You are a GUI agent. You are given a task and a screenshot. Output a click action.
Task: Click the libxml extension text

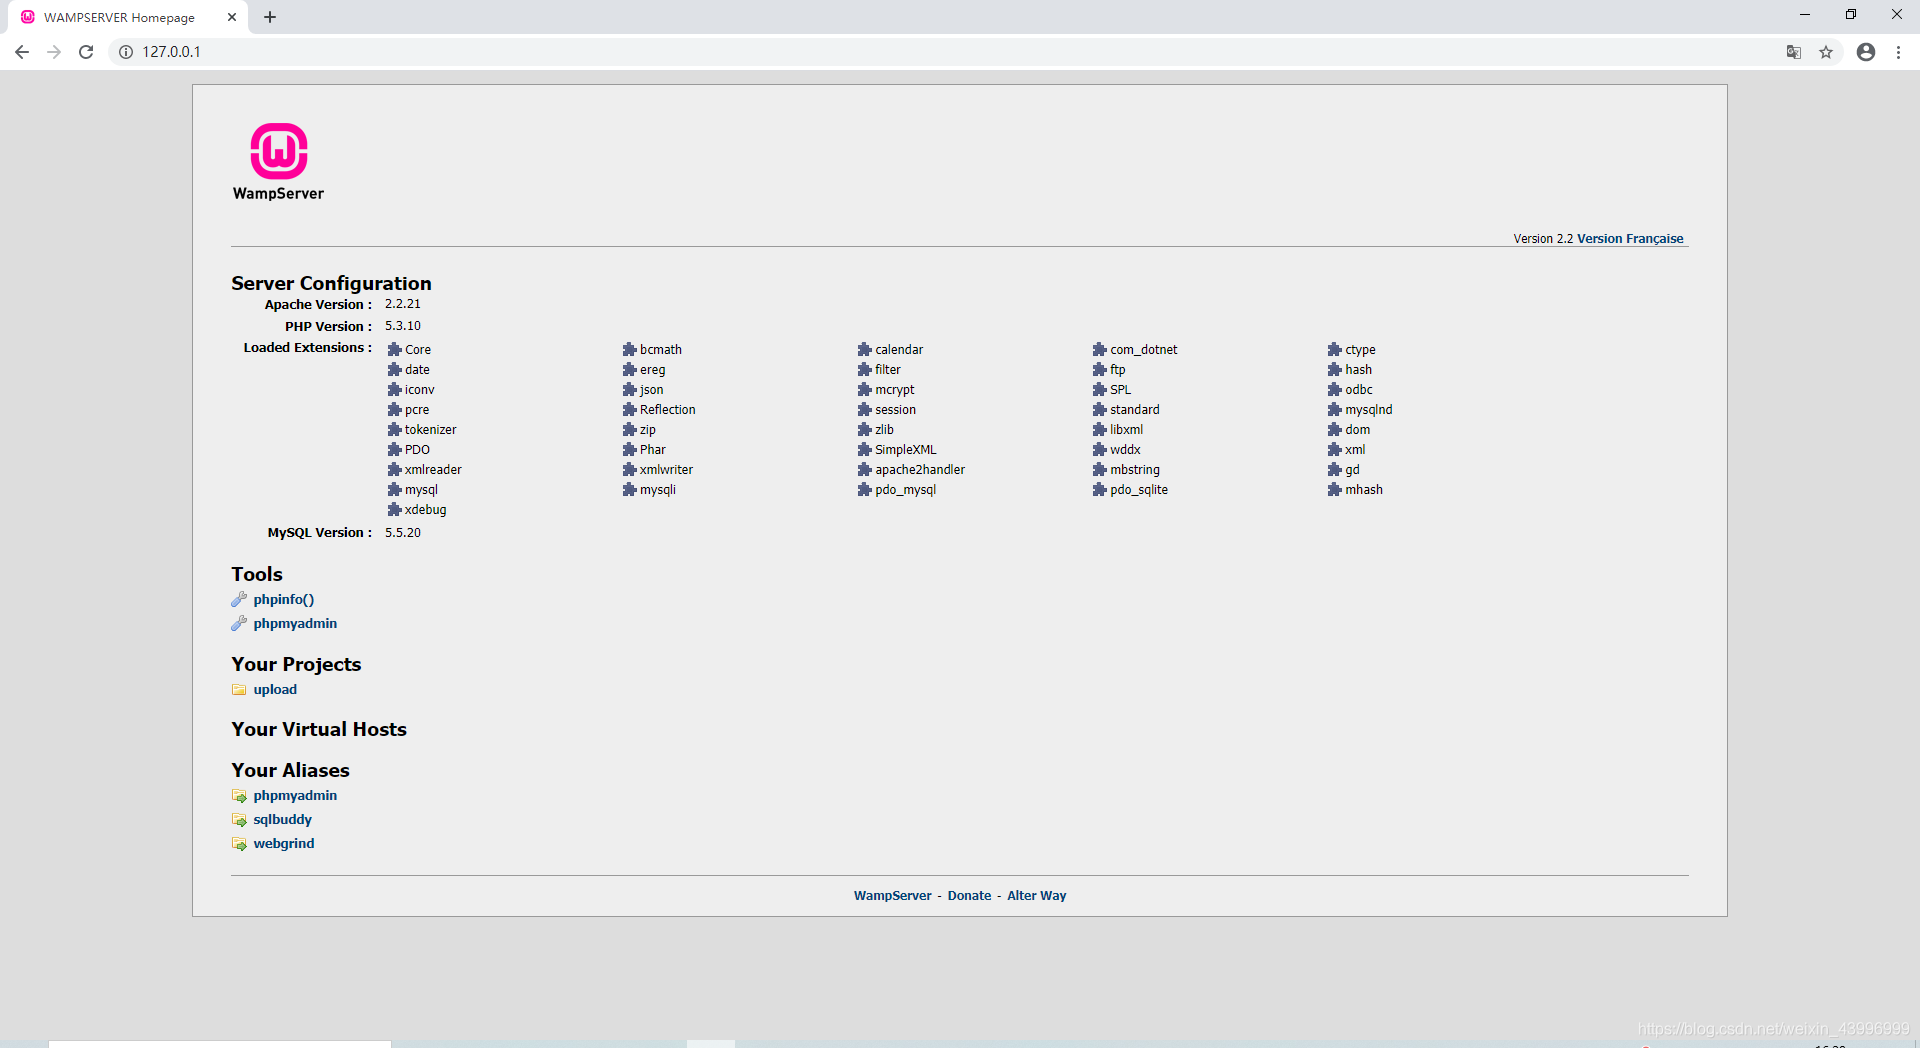1126,429
